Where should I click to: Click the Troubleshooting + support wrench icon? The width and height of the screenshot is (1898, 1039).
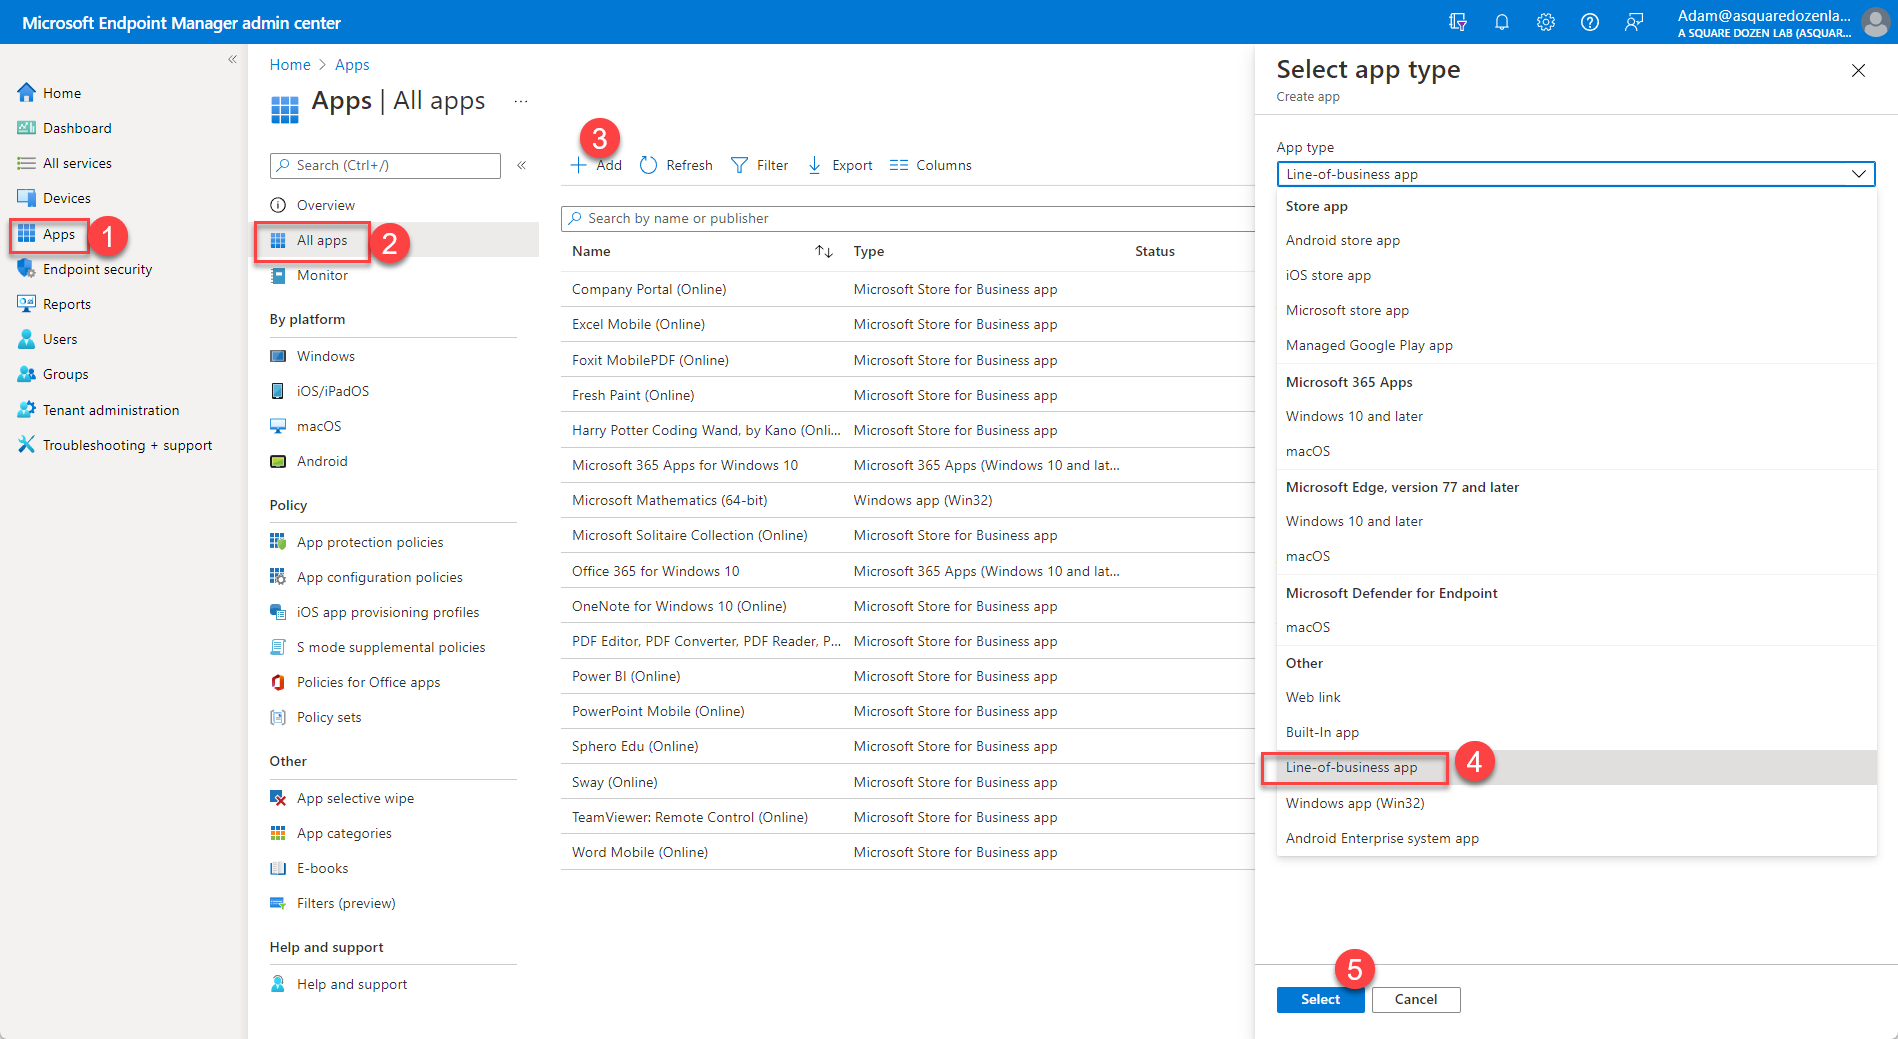27,445
